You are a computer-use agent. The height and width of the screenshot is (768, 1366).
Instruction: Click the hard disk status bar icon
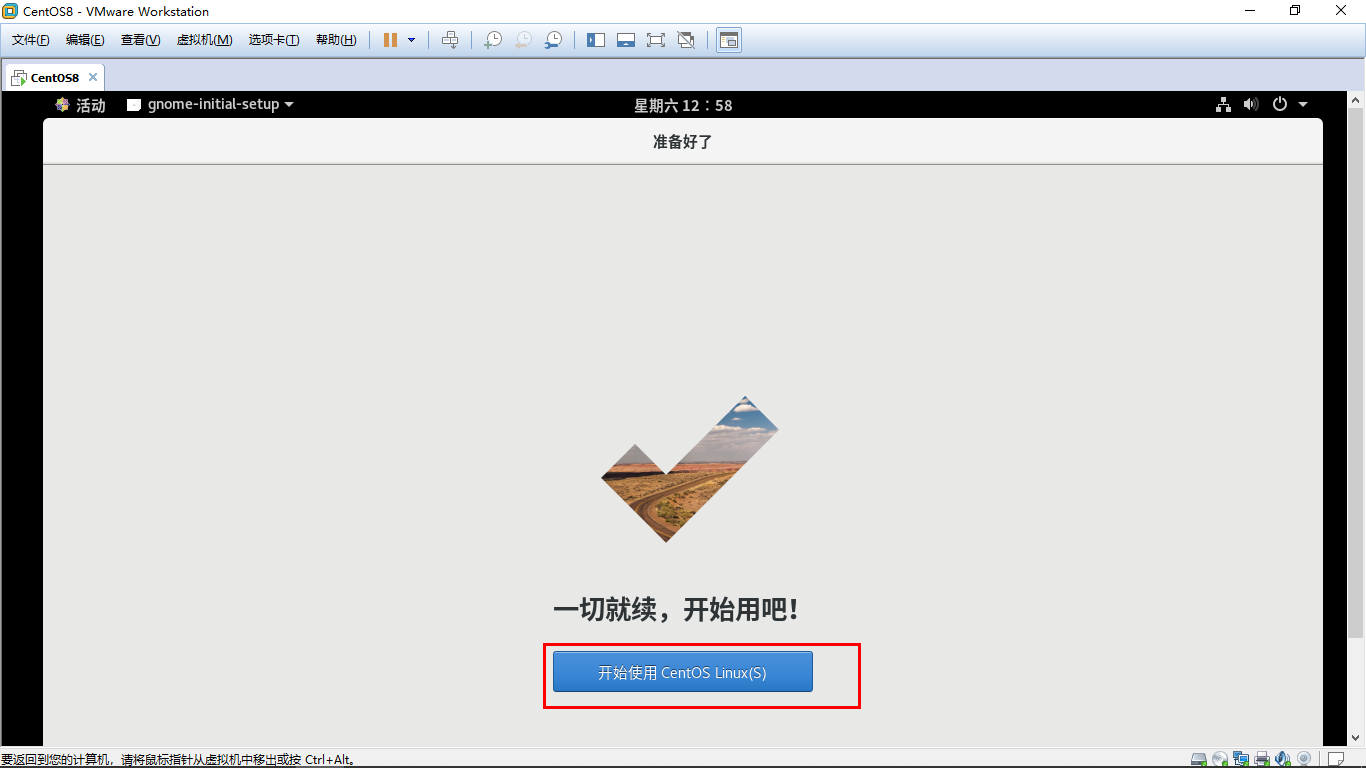pyautogui.click(x=1198, y=759)
